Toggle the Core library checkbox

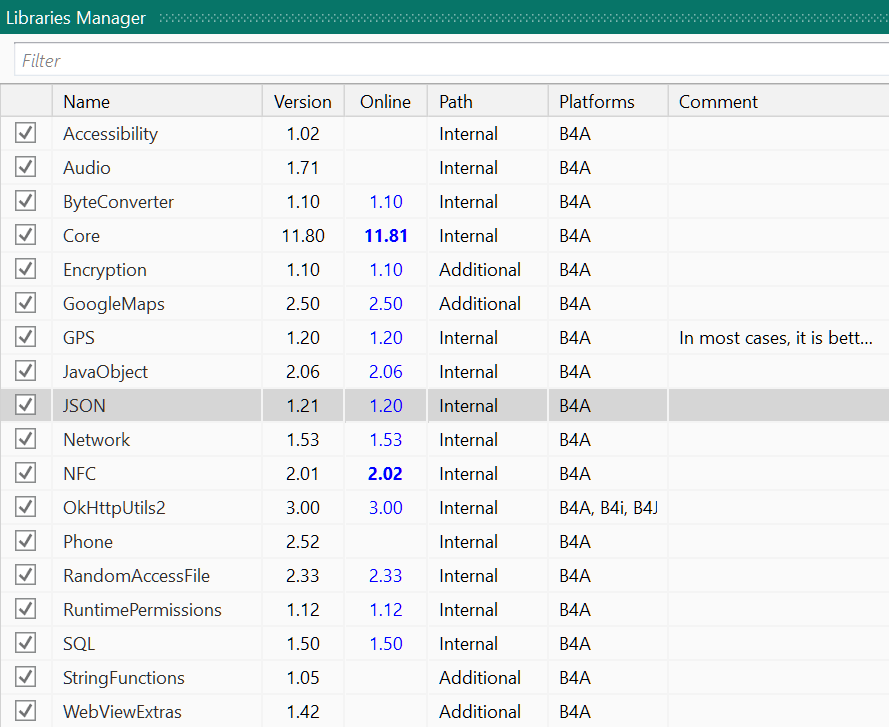[x=26, y=236]
